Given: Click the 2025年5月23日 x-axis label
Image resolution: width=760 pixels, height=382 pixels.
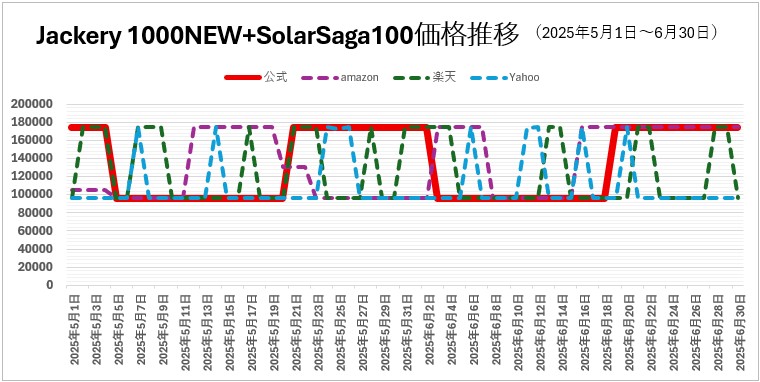Looking at the screenshot, I should (x=319, y=333).
